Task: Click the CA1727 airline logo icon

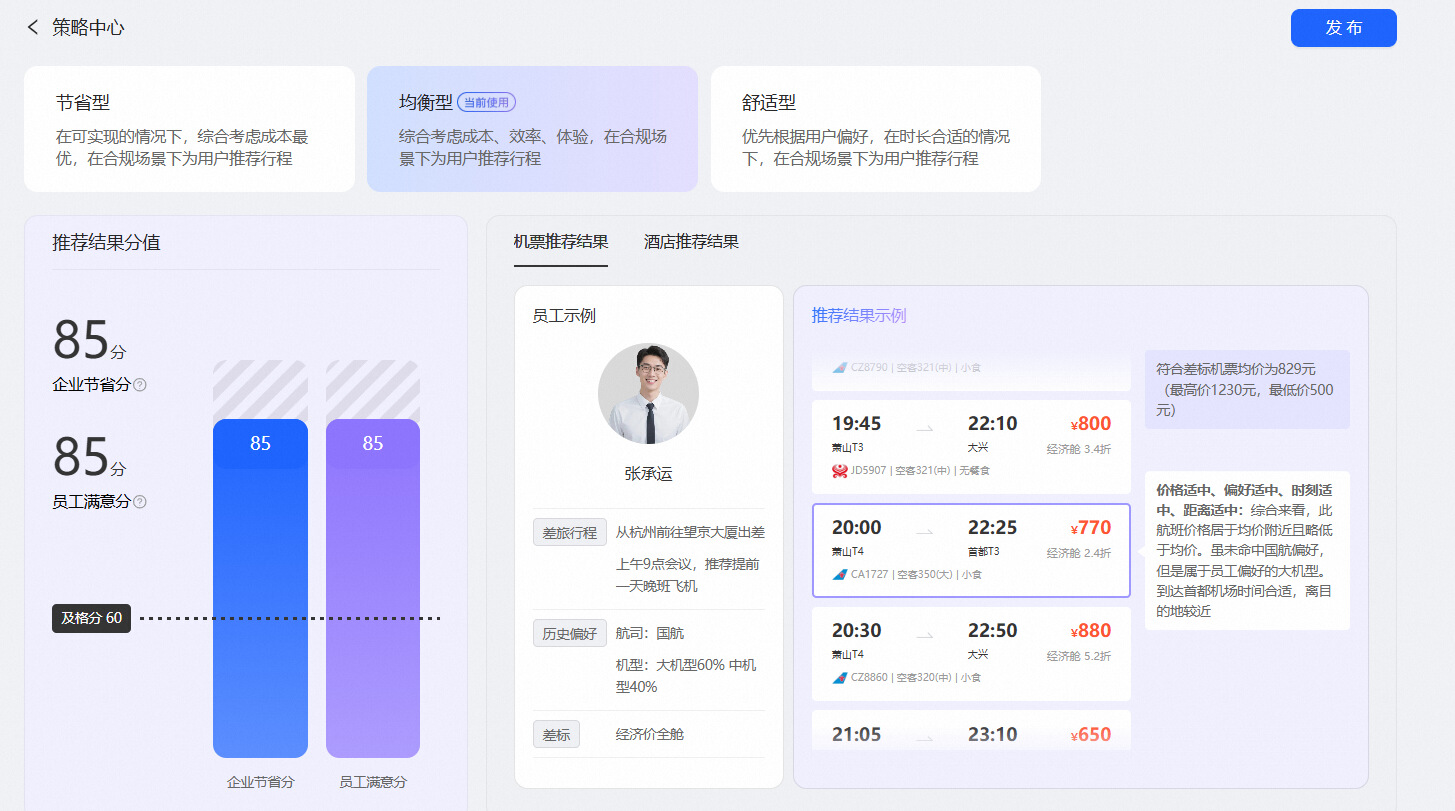Action: (x=839, y=574)
